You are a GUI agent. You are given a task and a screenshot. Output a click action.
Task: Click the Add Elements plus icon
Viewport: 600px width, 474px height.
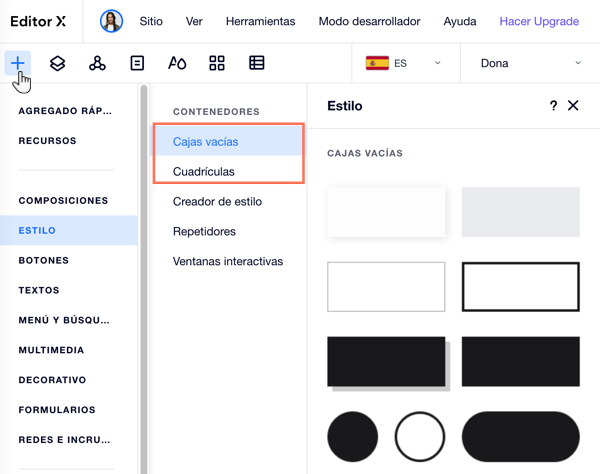(x=17, y=63)
